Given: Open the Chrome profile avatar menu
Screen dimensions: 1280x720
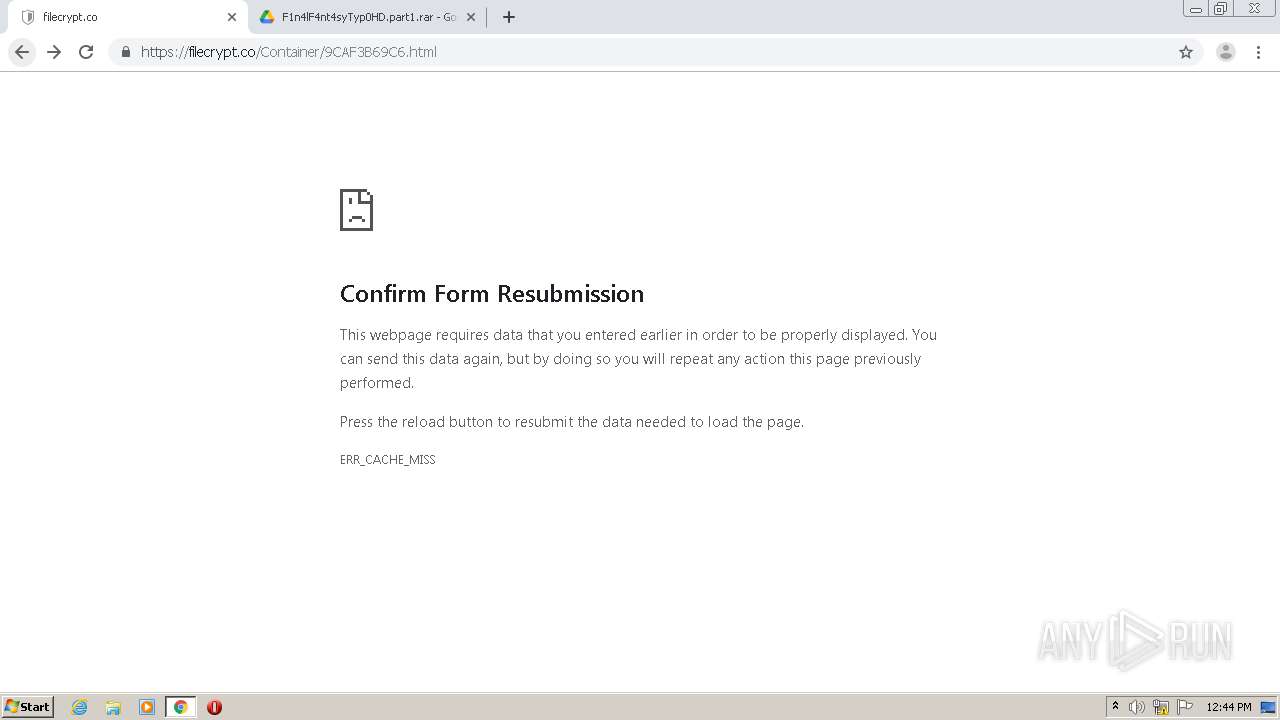Looking at the screenshot, I should [x=1226, y=52].
